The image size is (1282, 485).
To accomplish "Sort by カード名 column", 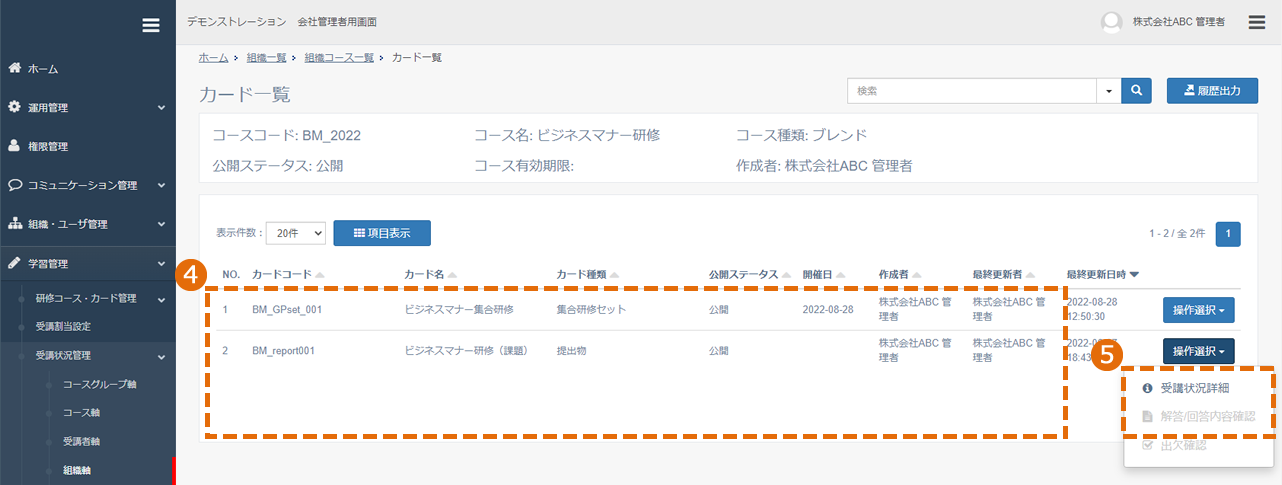I will (430, 274).
